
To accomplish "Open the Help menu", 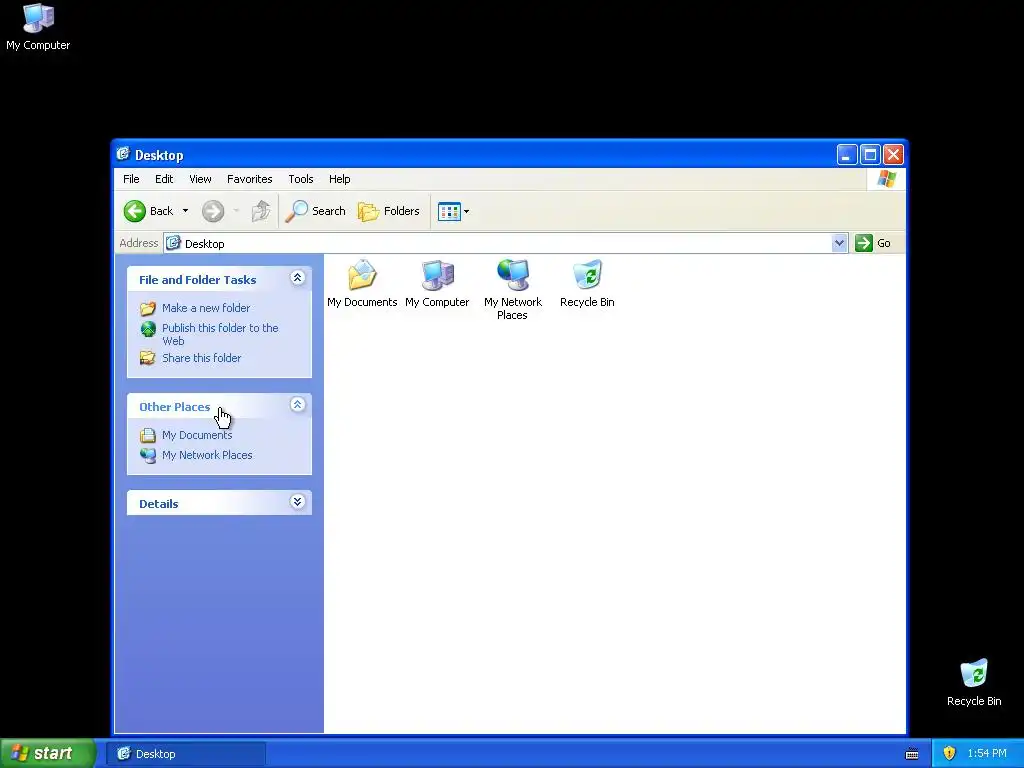I will coord(340,179).
